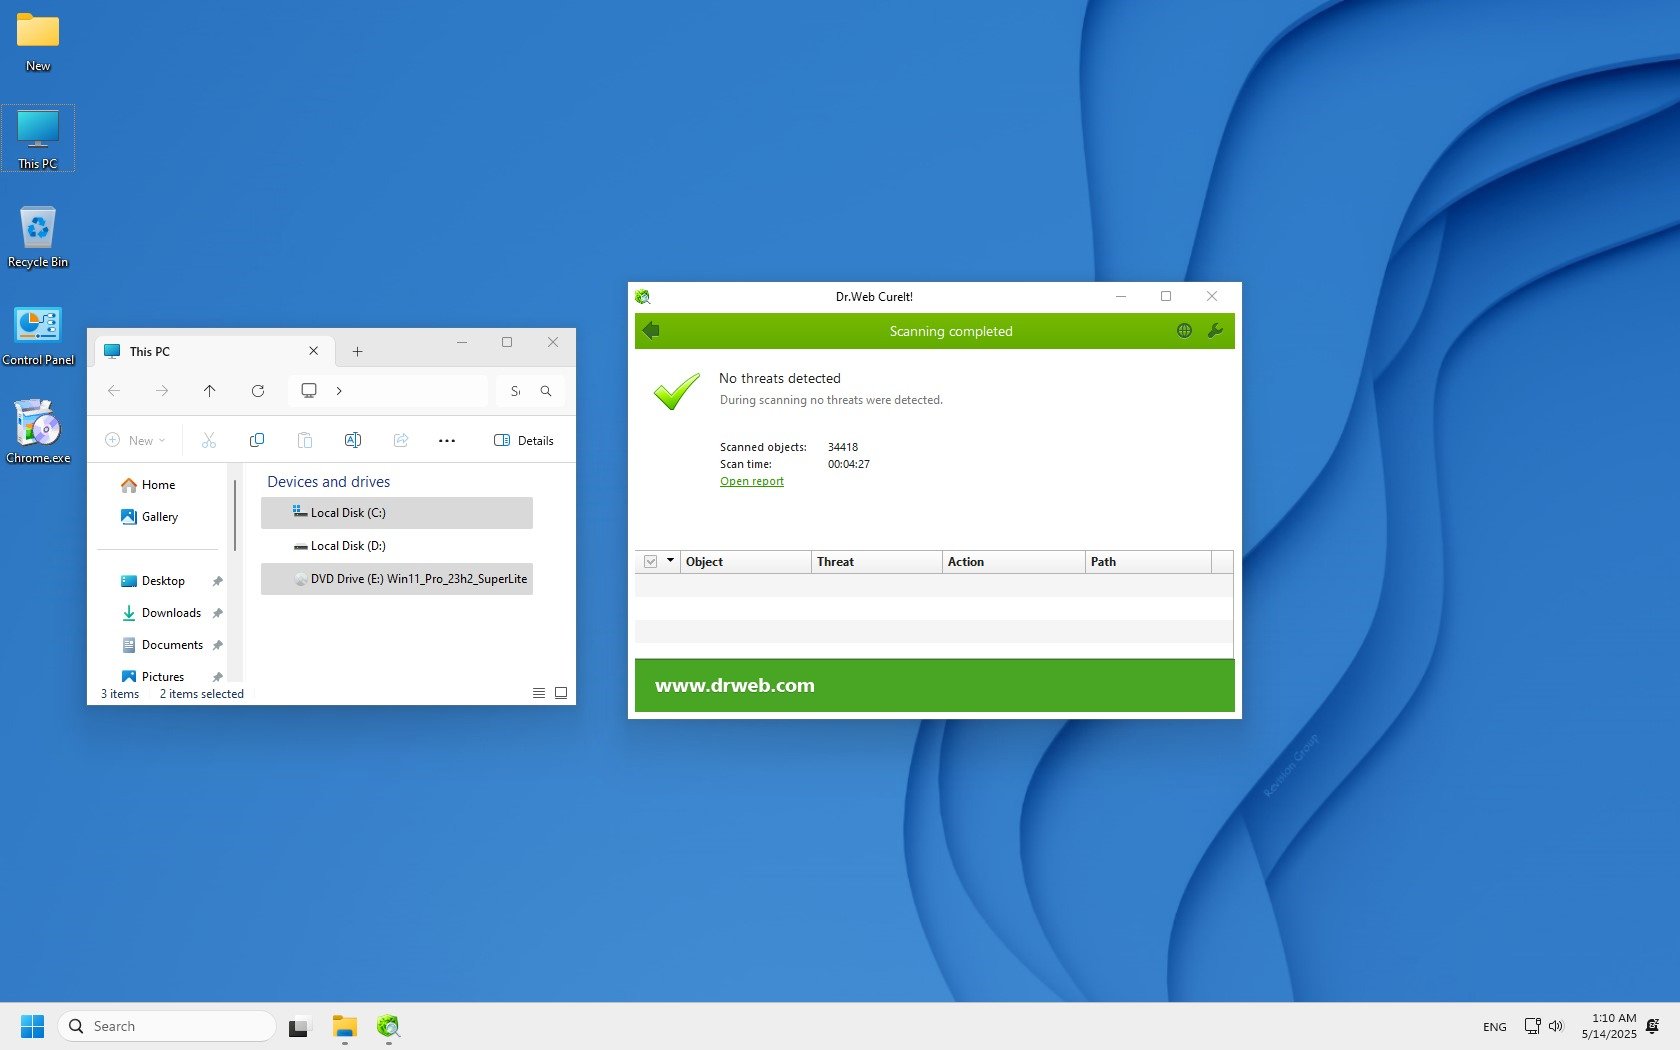Click the www.drweb.com banner

734,686
